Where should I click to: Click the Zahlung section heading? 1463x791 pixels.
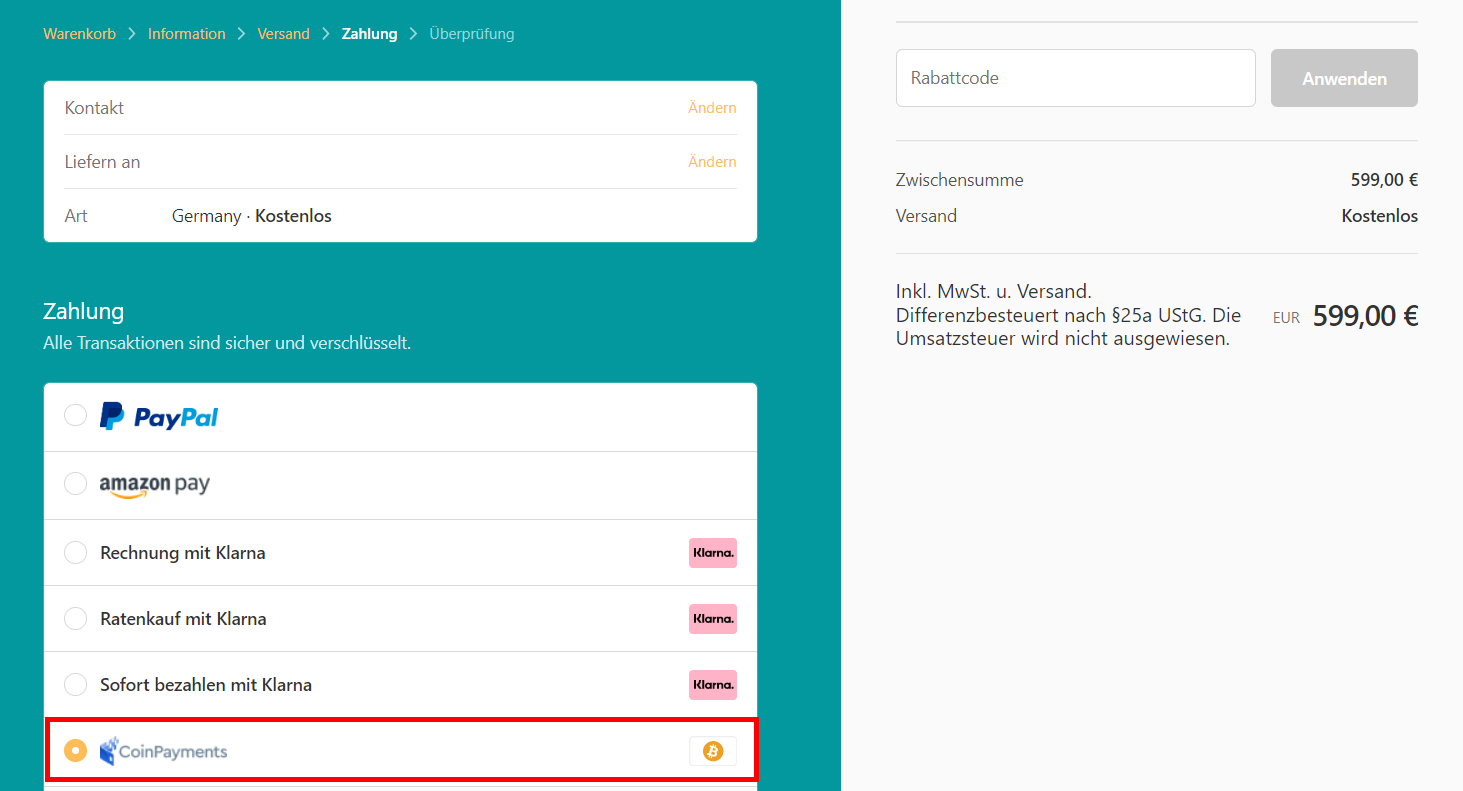(x=84, y=311)
